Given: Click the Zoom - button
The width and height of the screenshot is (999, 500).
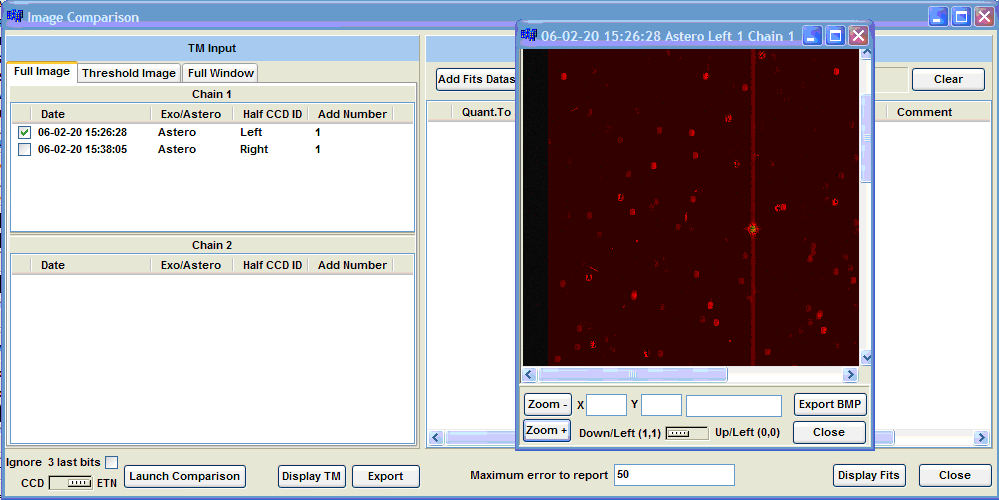Looking at the screenshot, I should (547, 405).
